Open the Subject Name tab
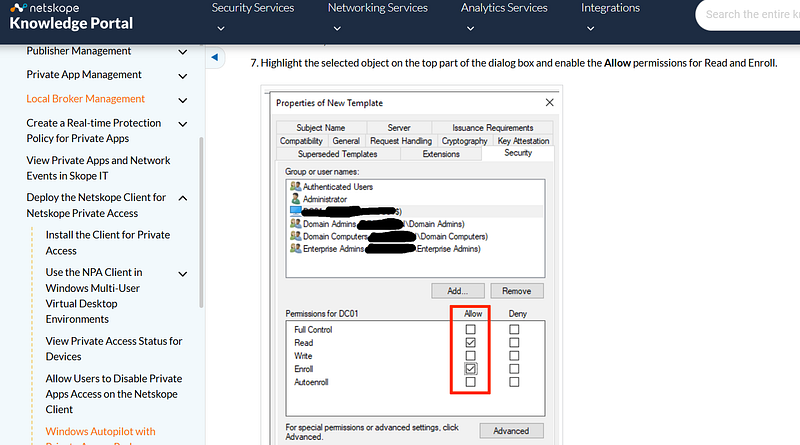The height and width of the screenshot is (445, 800). 321,128
